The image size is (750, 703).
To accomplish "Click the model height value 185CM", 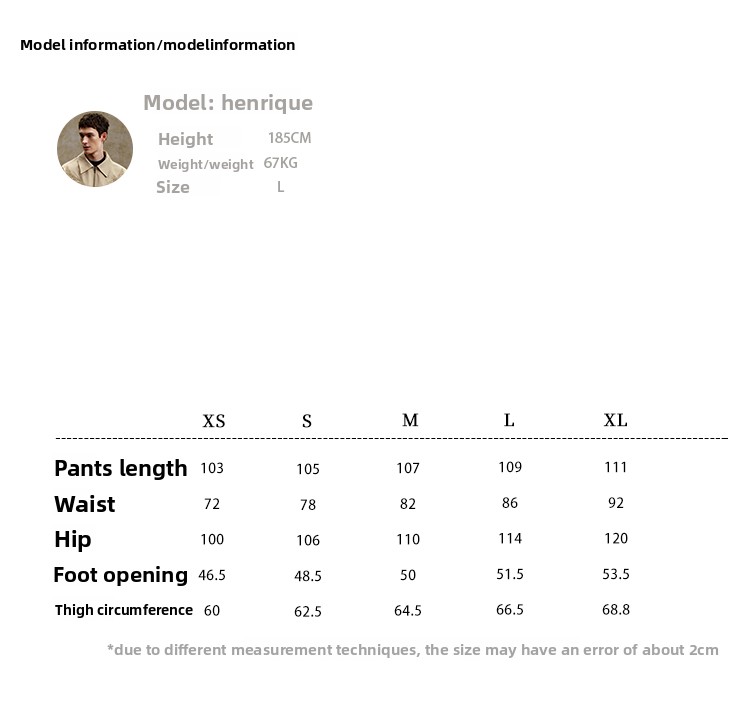I will (289, 138).
